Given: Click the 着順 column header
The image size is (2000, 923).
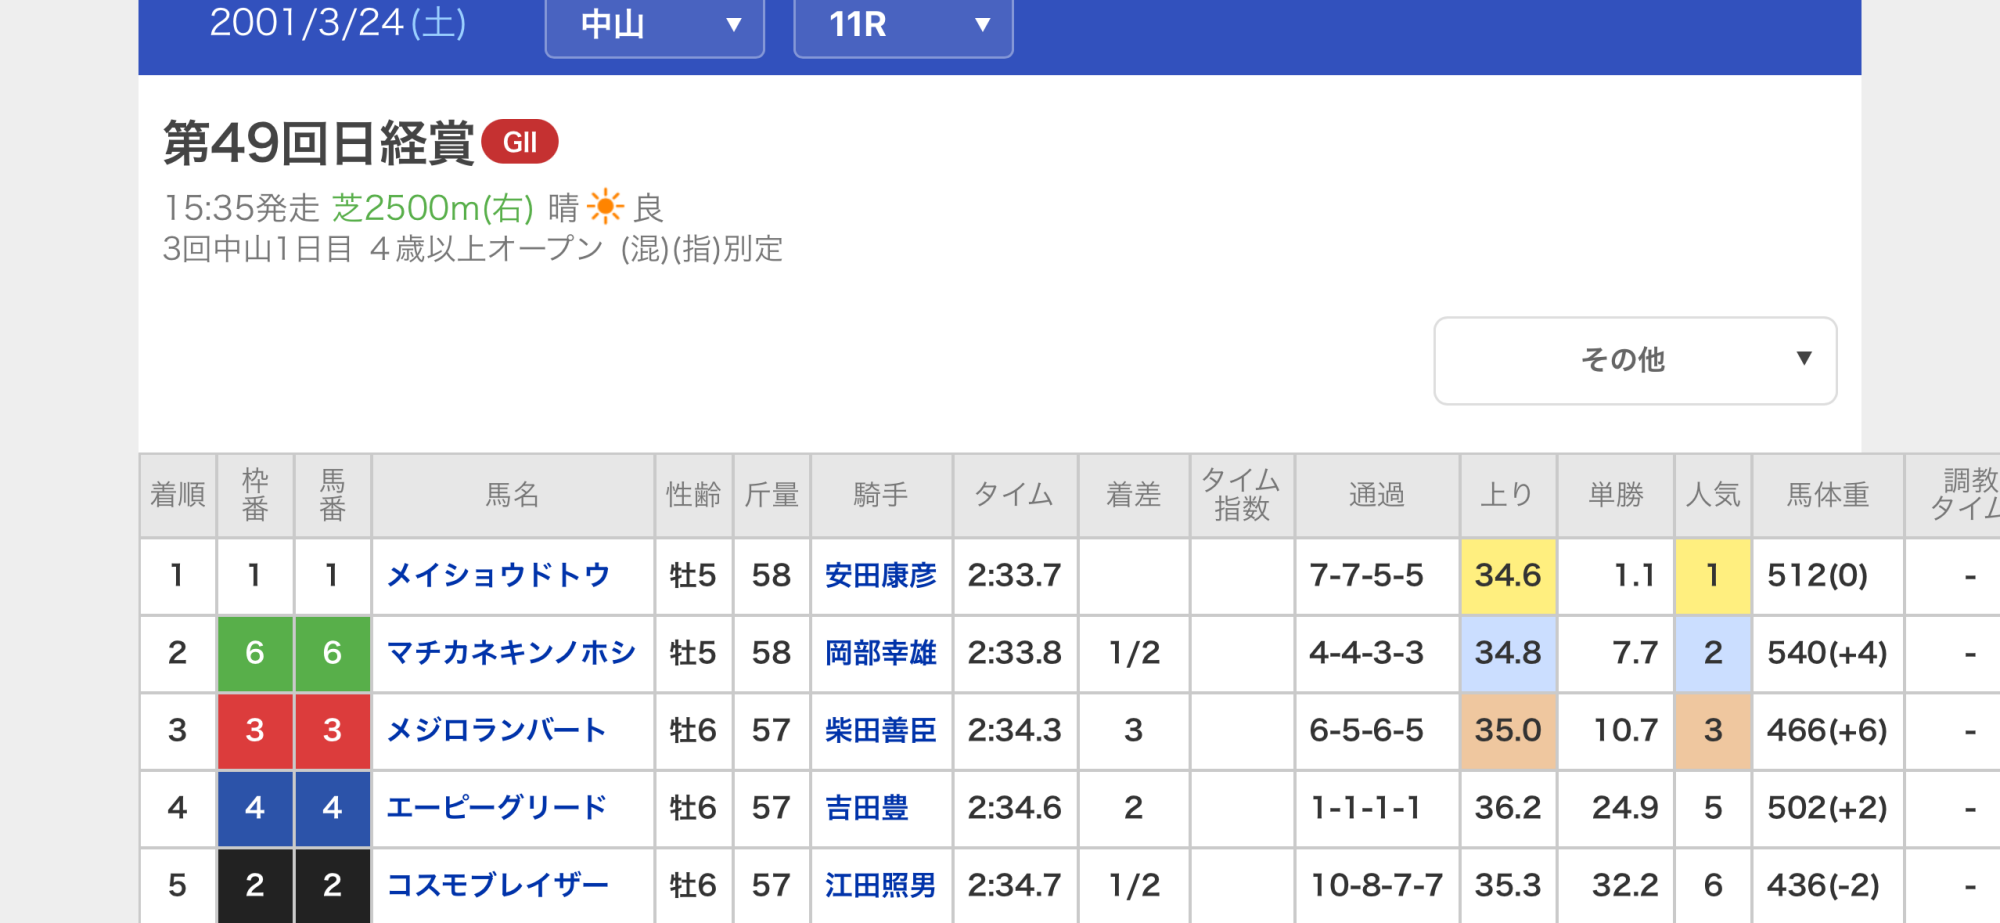Looking at the screenshot, I should tap(177, 495).
